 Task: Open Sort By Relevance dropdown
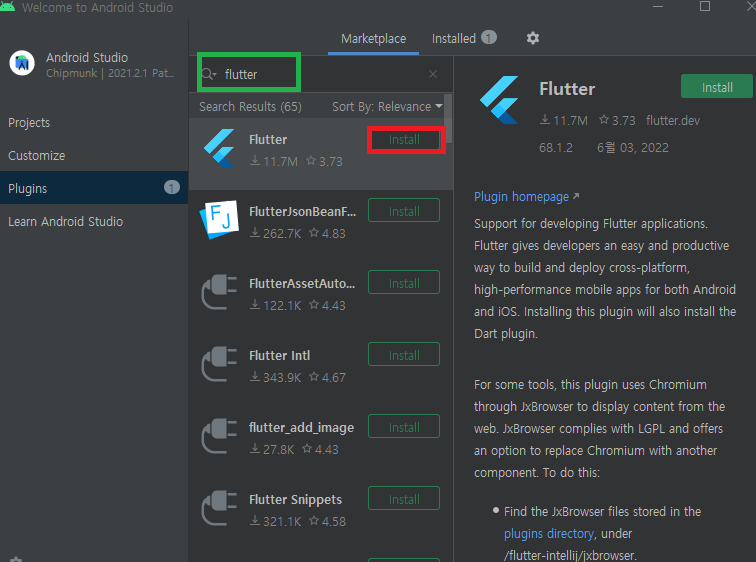(x=387, y=107)
